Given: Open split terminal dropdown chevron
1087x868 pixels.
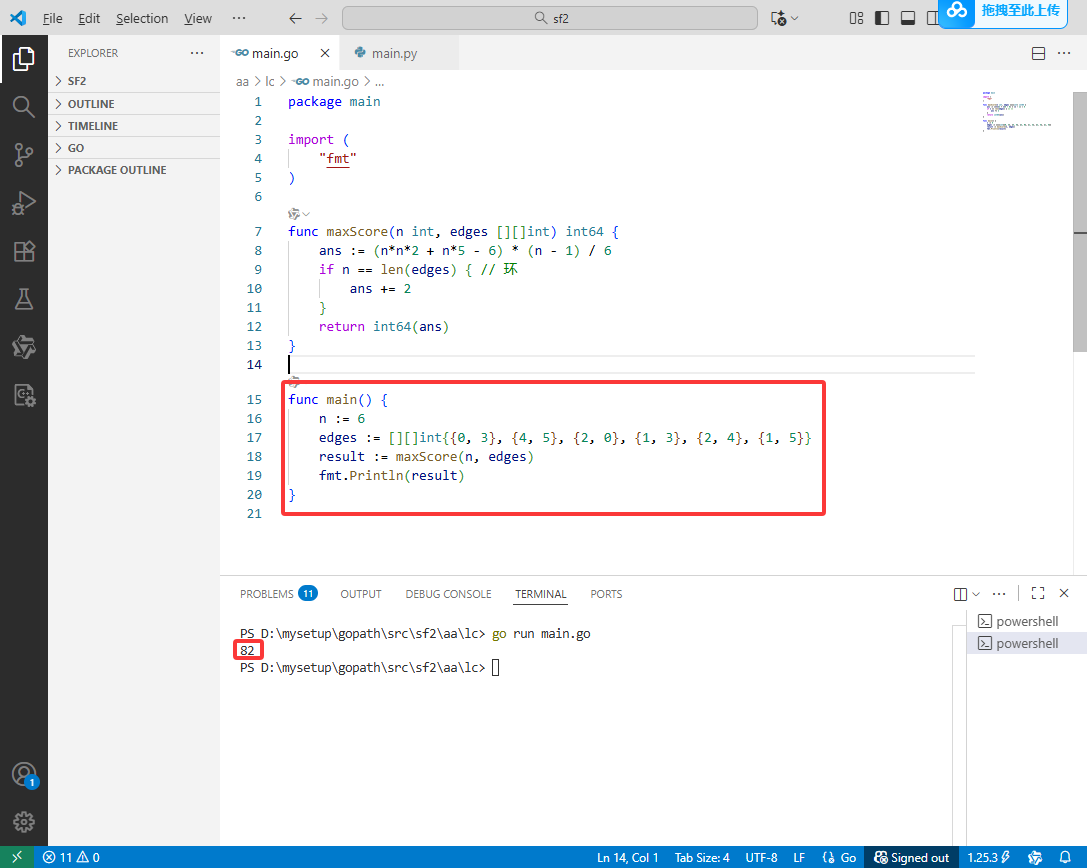Looking at the screenshot, I should click(976, 594).
